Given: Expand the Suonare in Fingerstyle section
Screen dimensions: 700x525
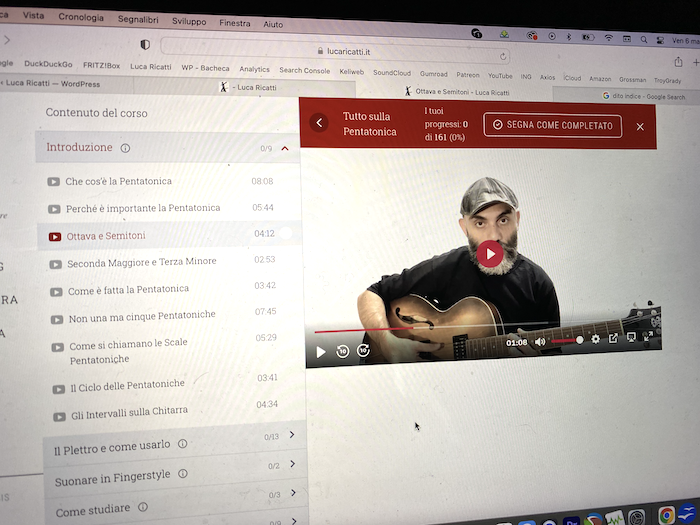Looking at the screenshot, I should click(x=292, y=464).
